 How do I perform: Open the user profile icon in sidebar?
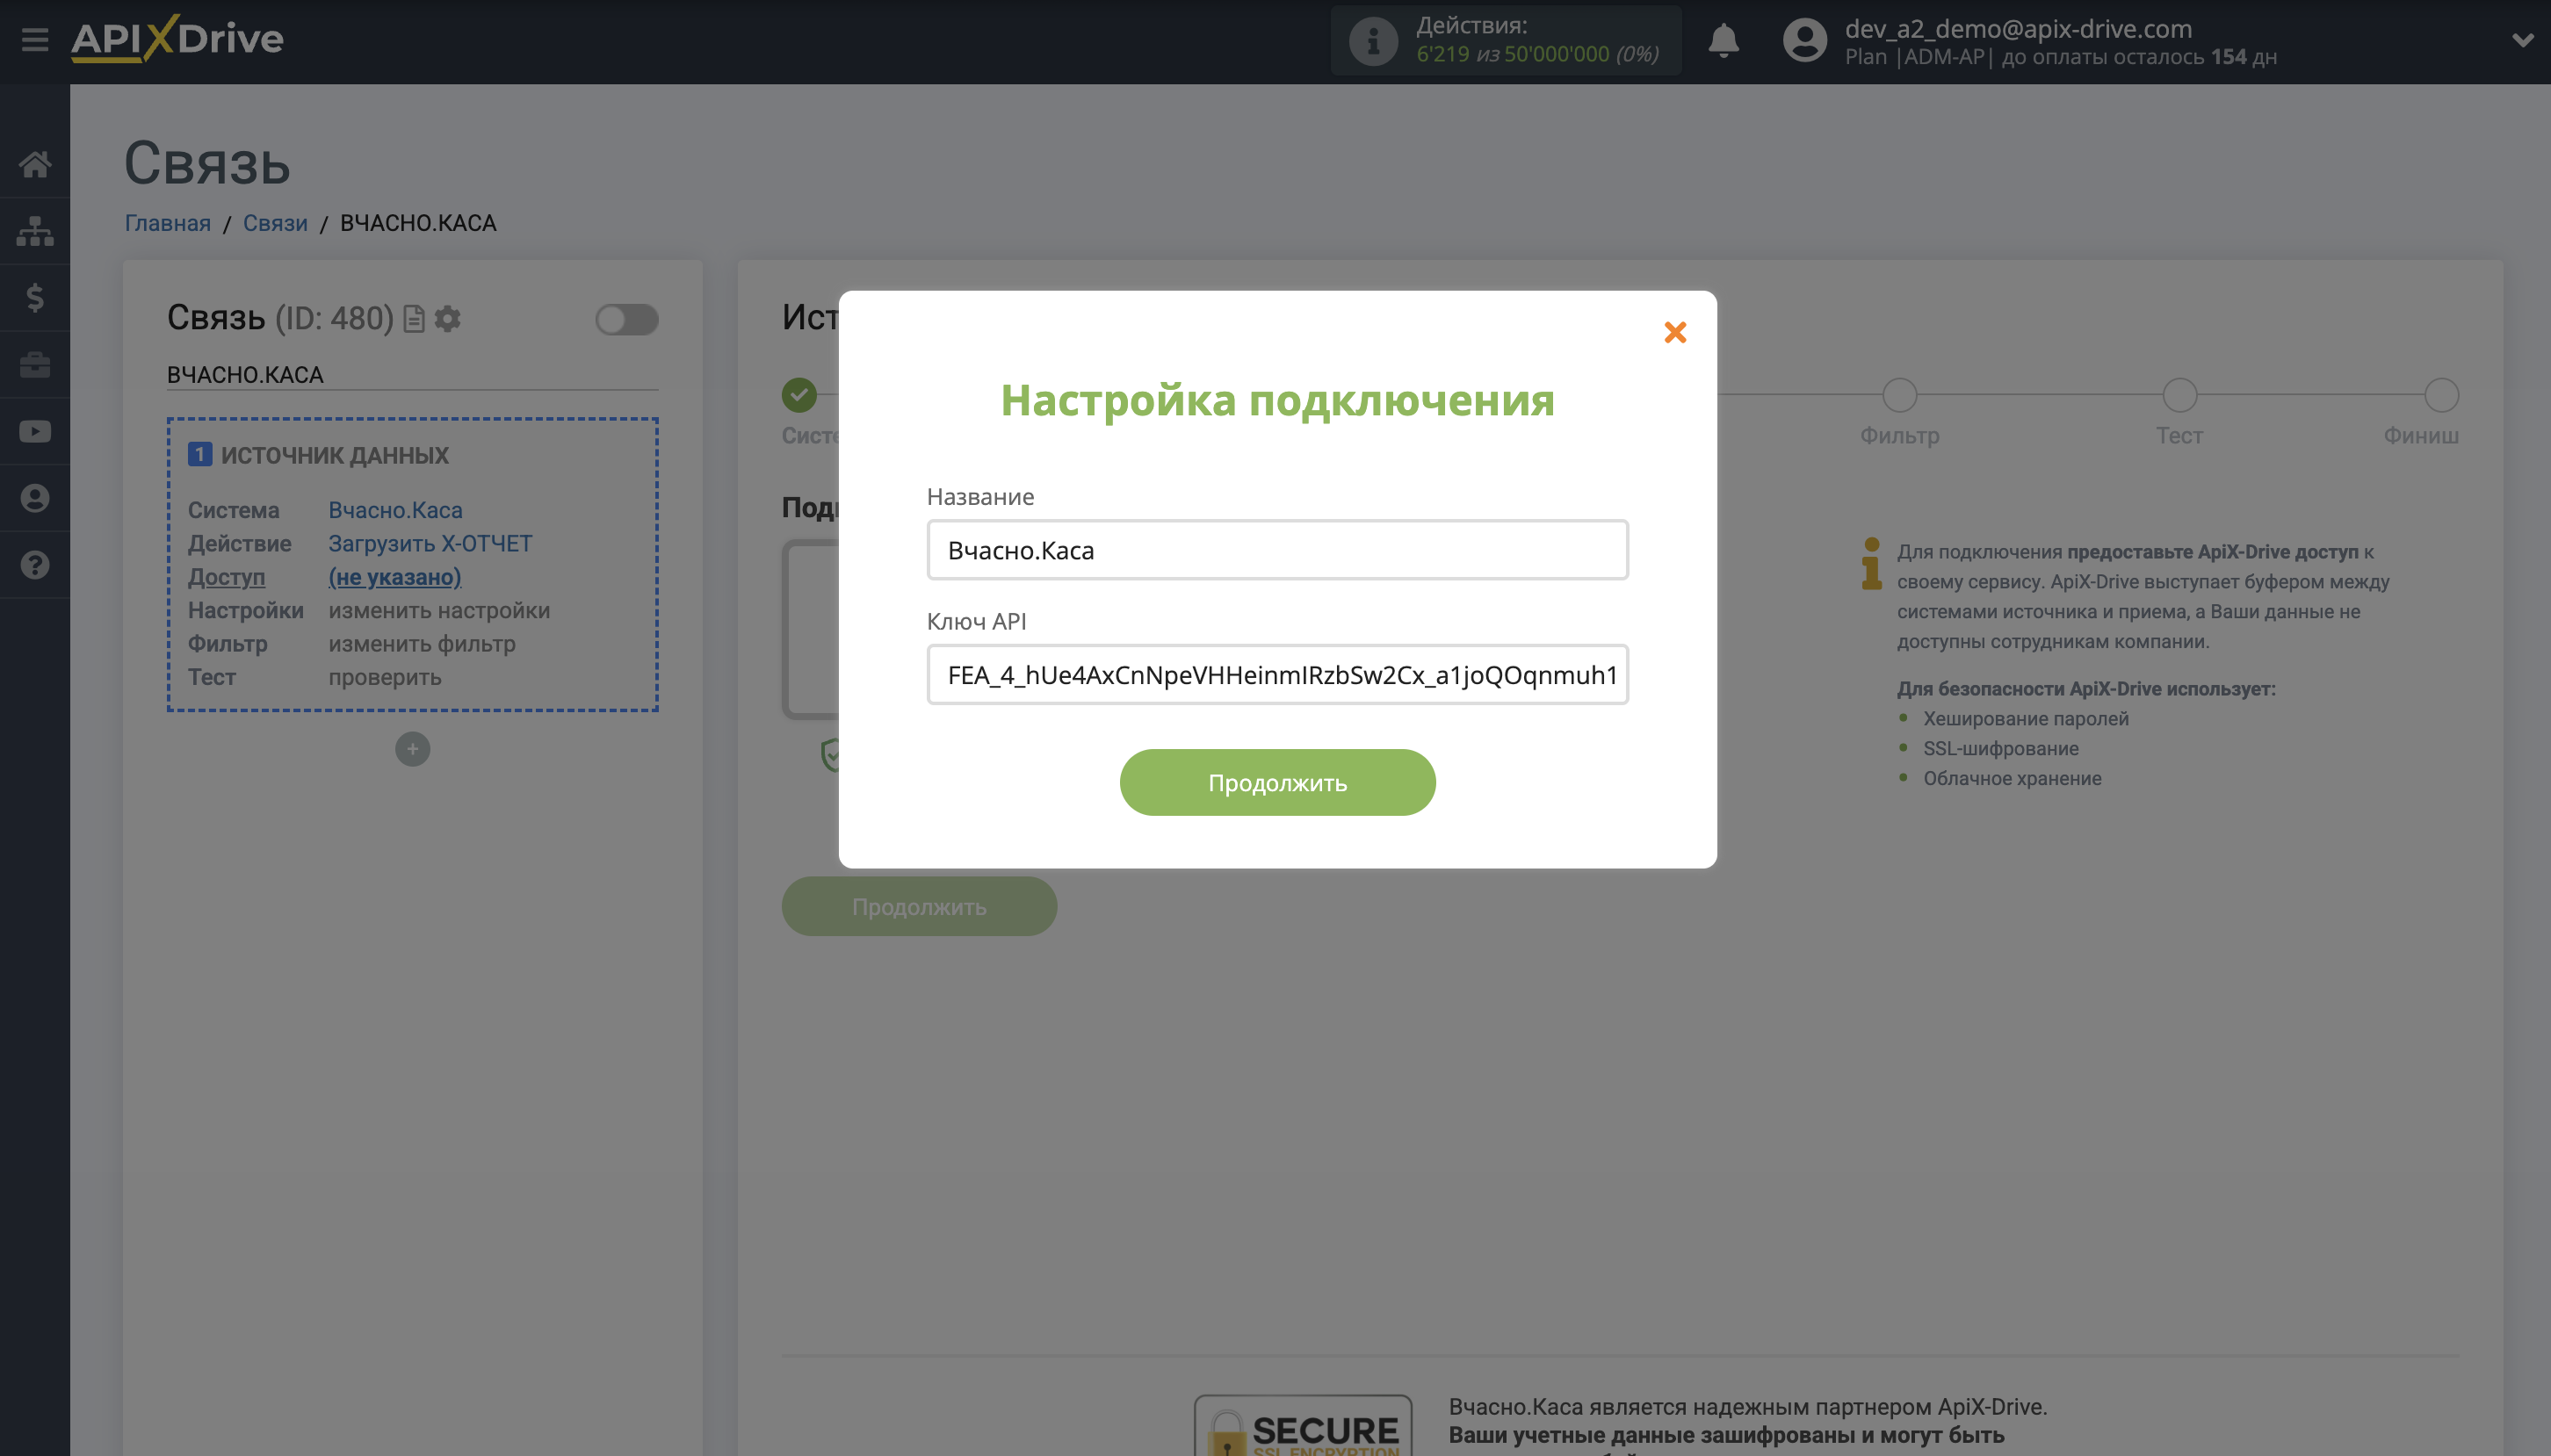coord(36,497)
